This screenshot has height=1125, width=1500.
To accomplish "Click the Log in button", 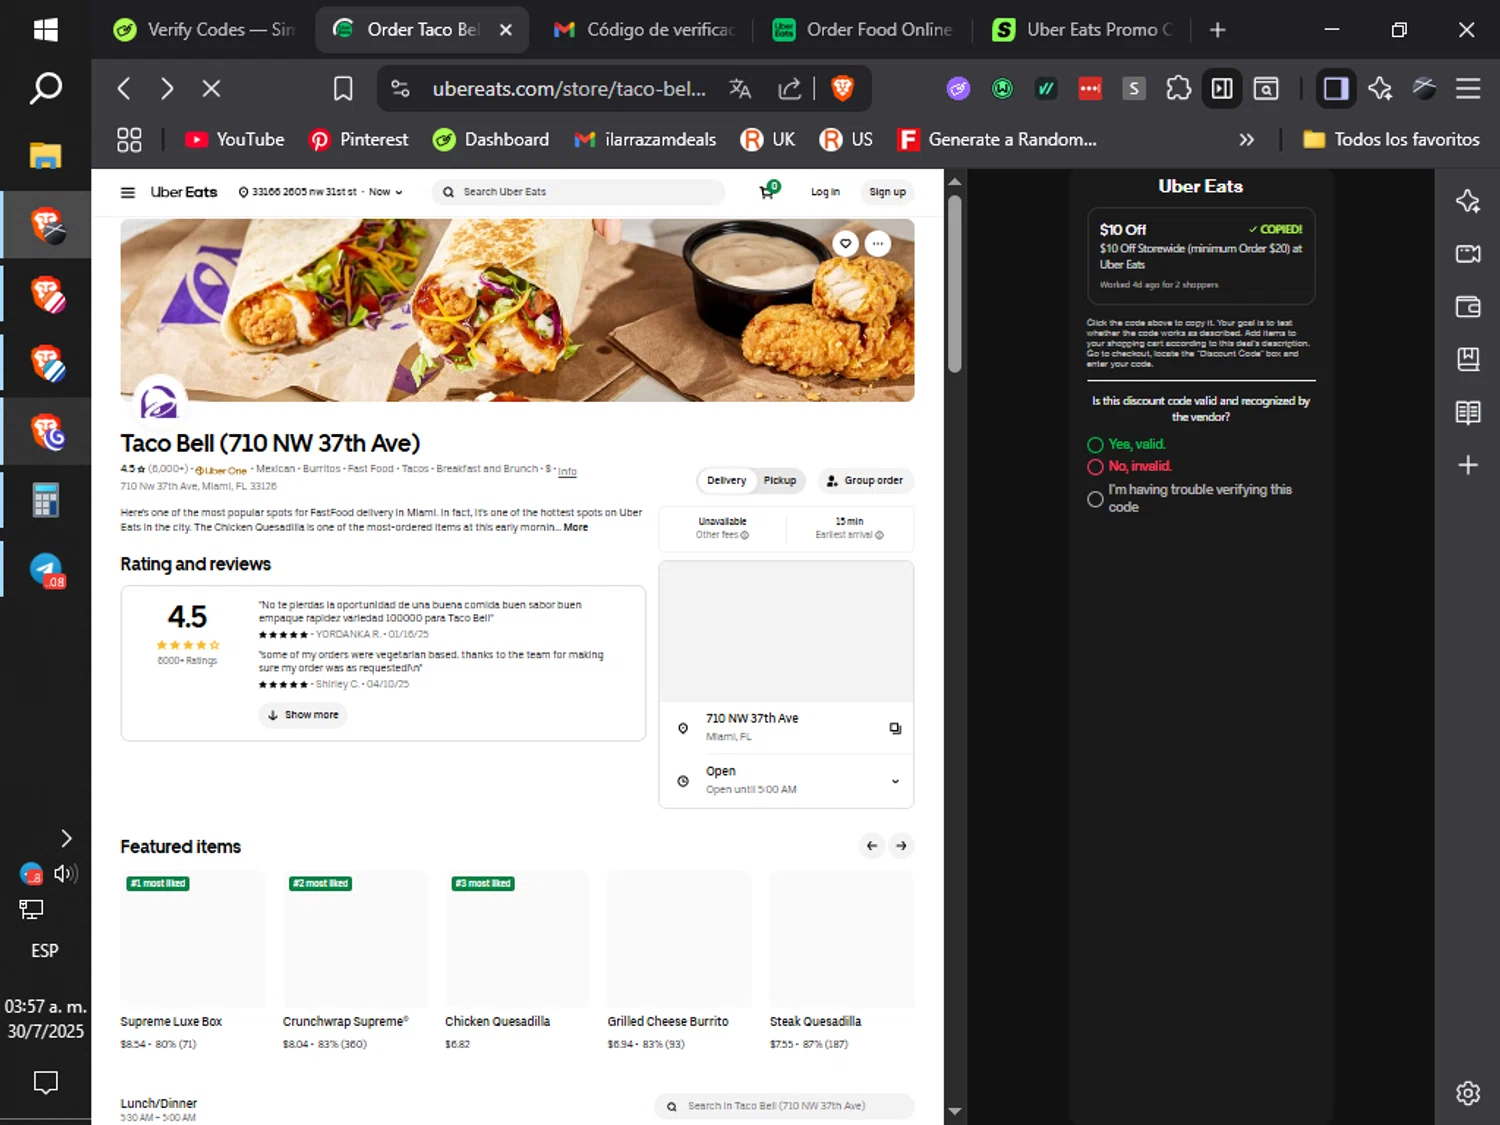I will coord(825,192).
